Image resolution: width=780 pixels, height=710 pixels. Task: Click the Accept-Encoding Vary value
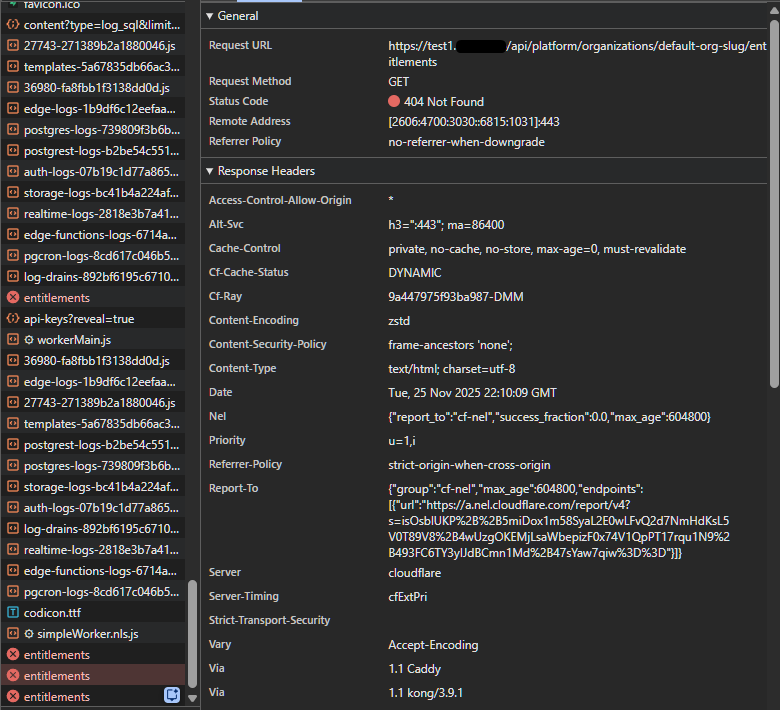click(433, 645)
